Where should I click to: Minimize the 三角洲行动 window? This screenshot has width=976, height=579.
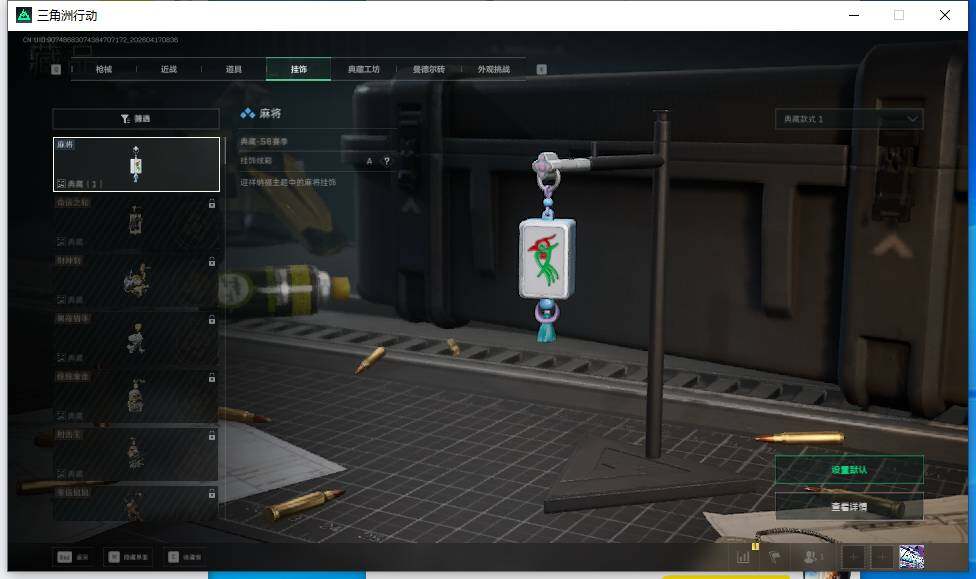click(x=854, y=15)
